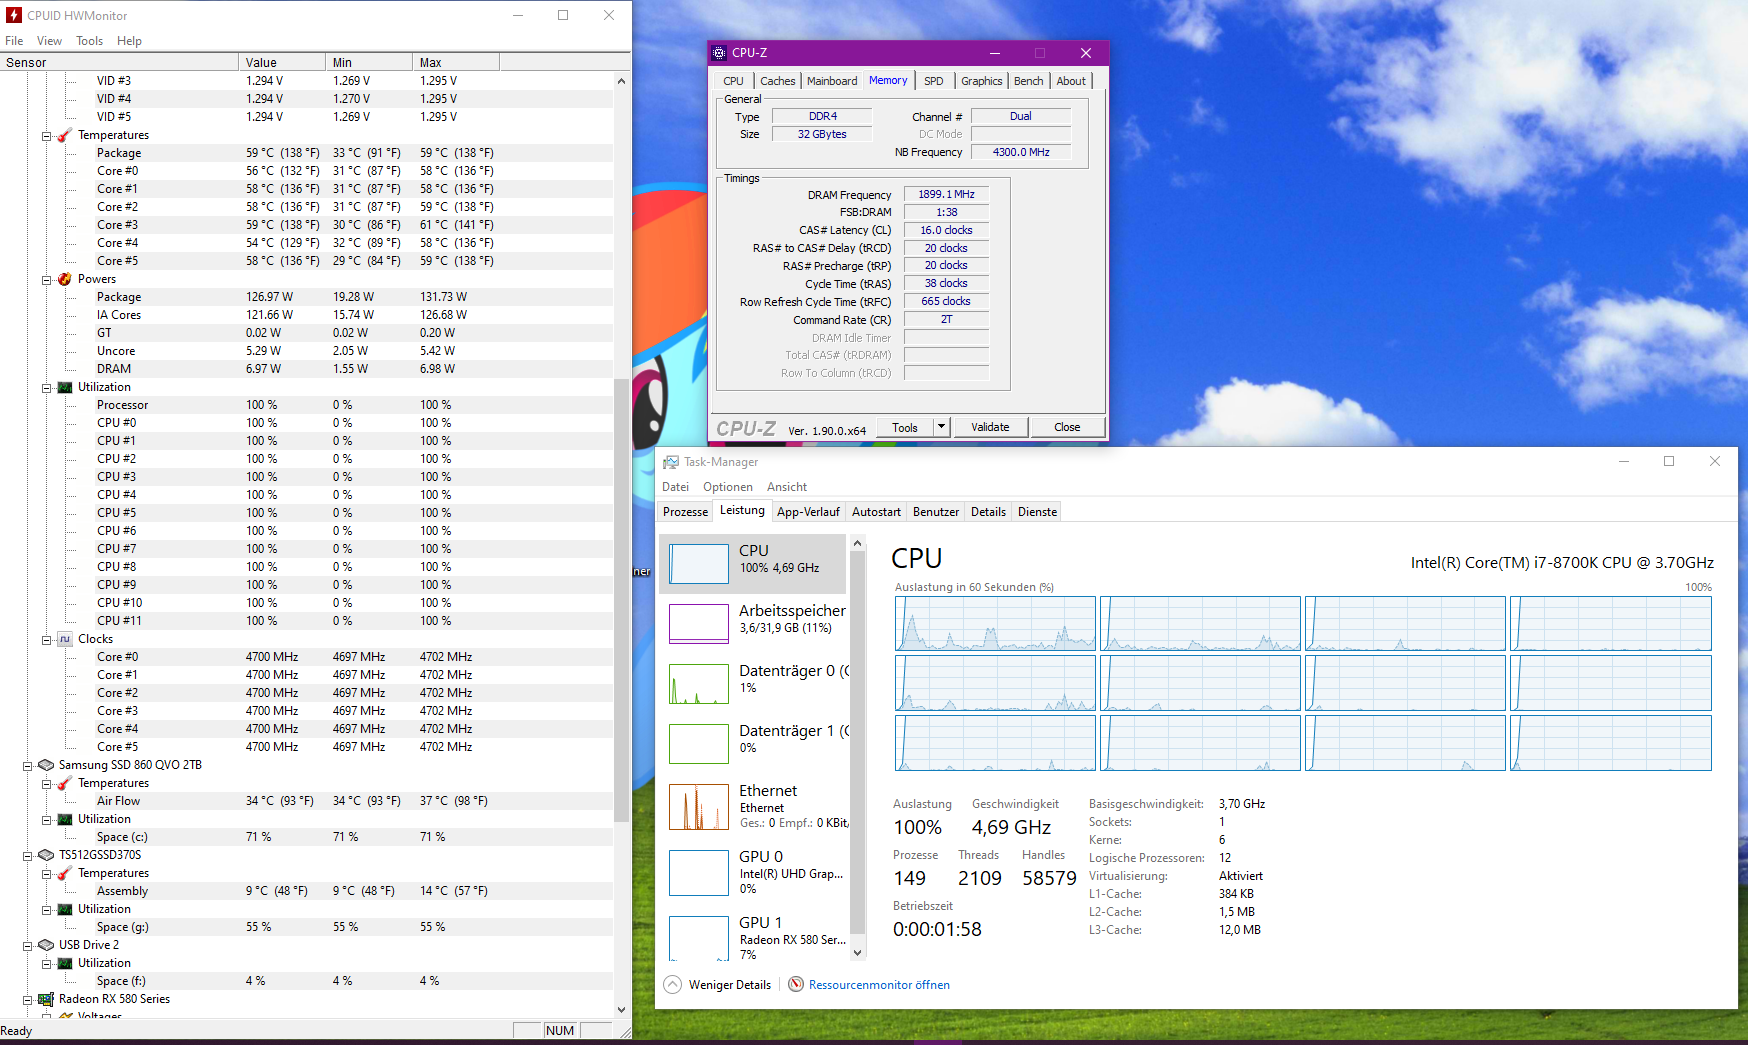The height and width of the screenshot is (1045, 1748).
Task: Collapse the USB Drive 2 tree node
Action: [x=28, y=946]
